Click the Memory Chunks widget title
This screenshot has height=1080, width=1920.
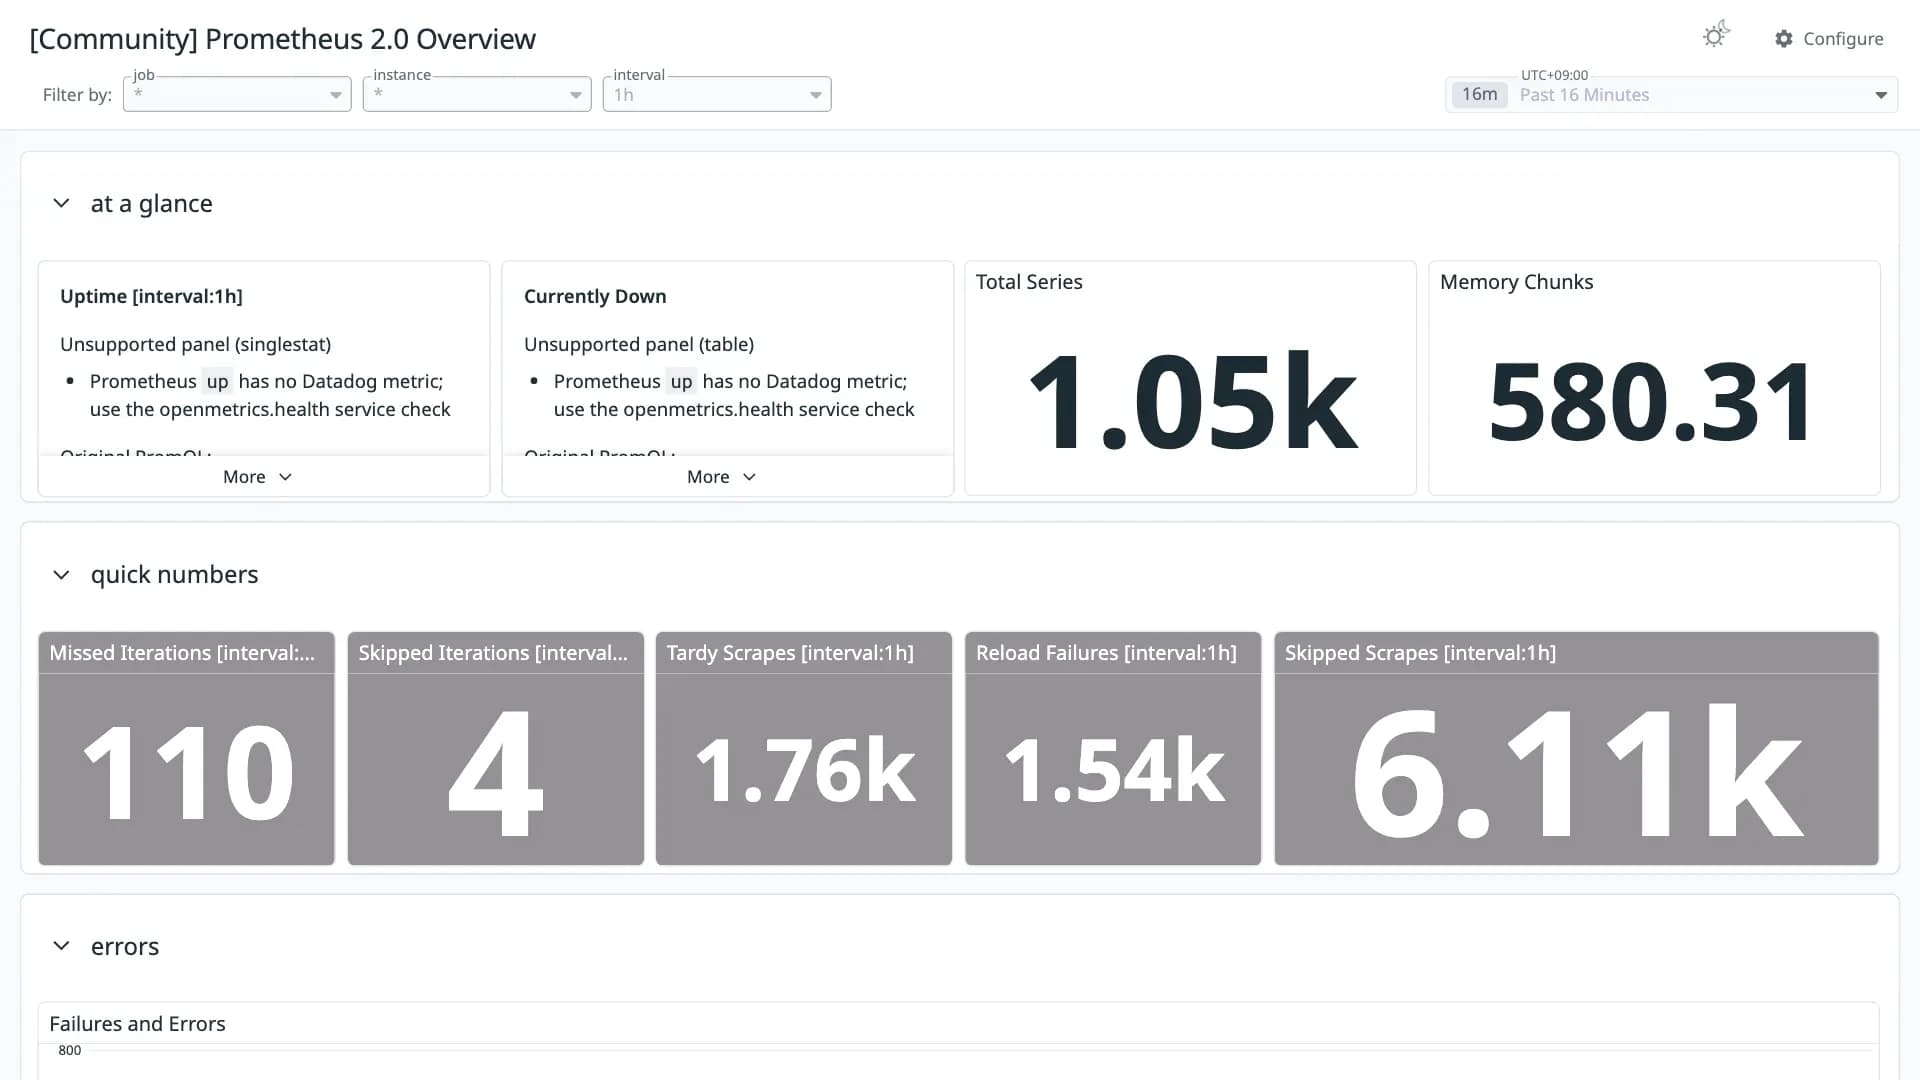click(x=1516, y=282)
